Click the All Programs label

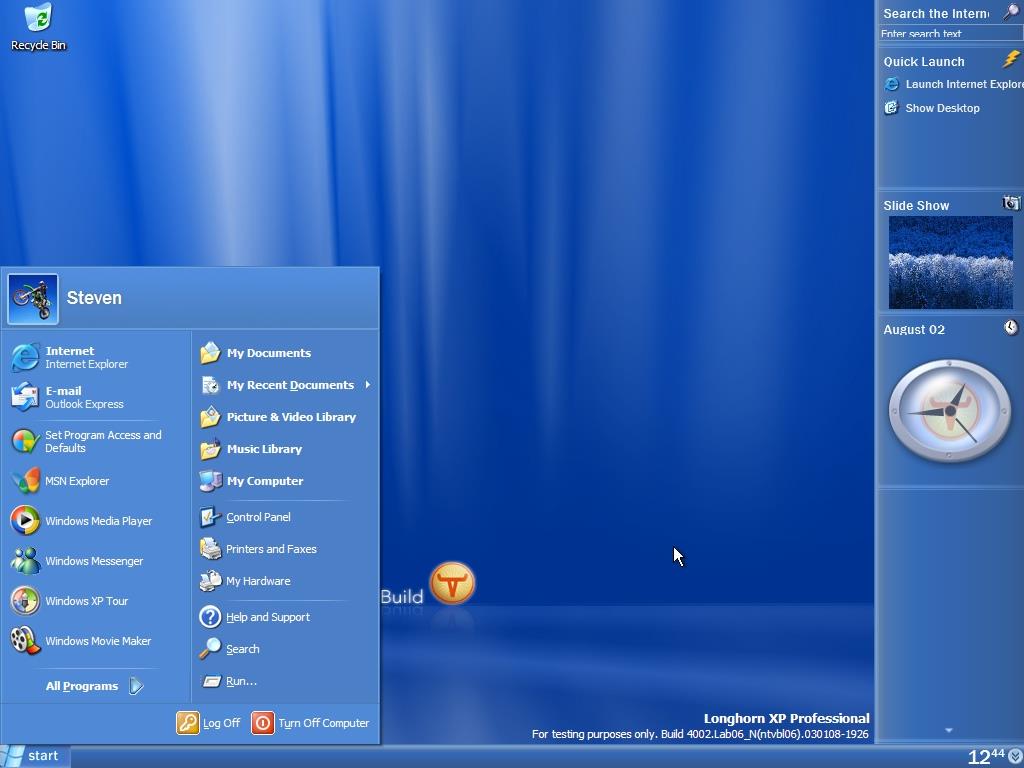click(82, 686)
